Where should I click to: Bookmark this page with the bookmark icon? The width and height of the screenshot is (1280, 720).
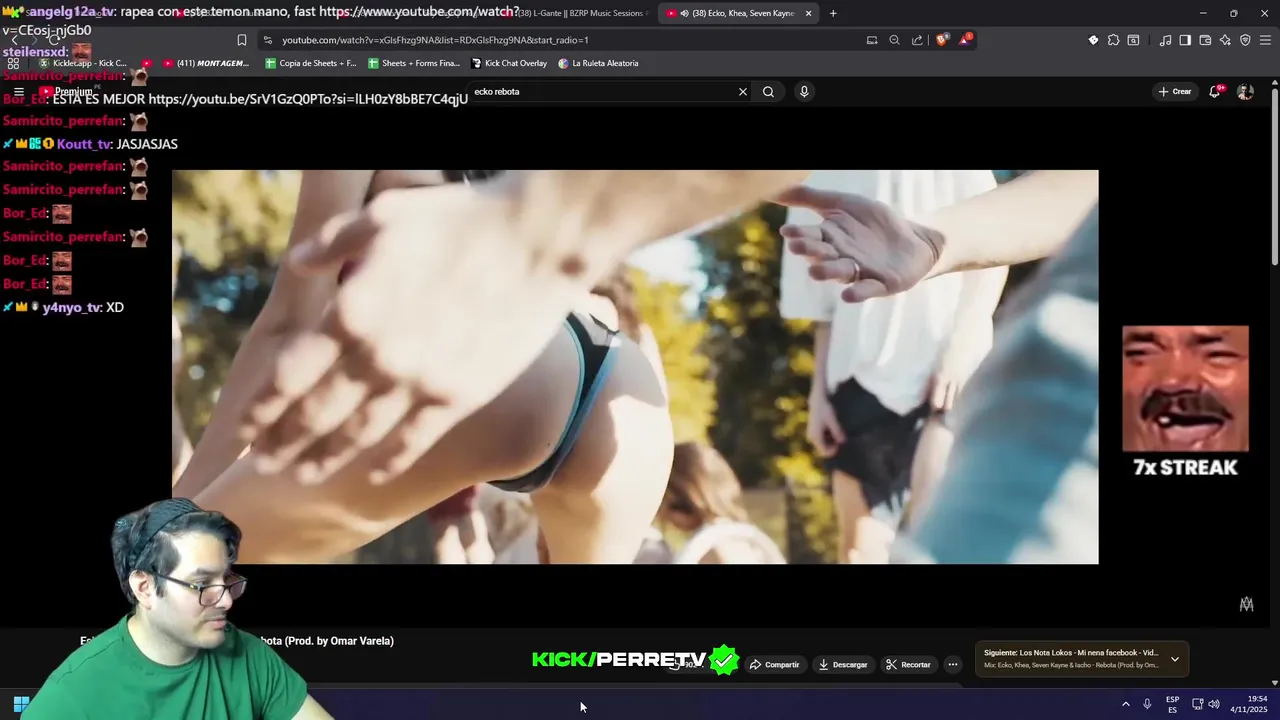[241, 40]
